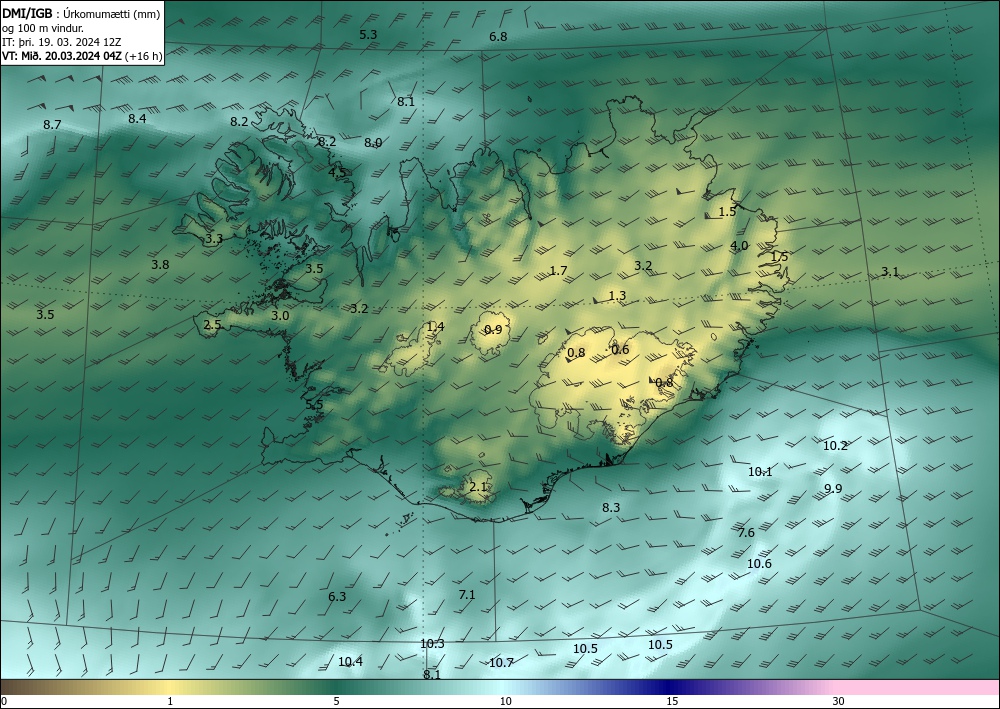Select the 7.1 value label
Screen dimensions: 1000x709
pos(467,595)
